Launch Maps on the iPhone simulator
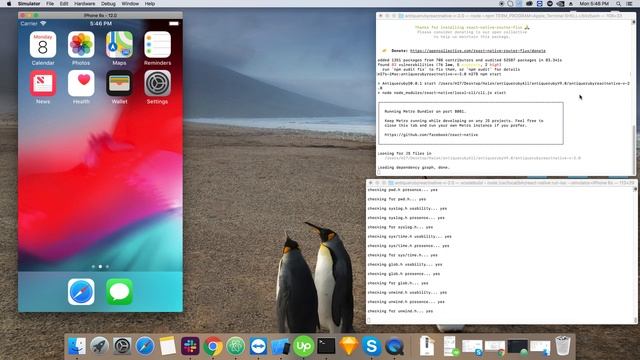Viewport: 640px width, 360px height. [119, 45]
